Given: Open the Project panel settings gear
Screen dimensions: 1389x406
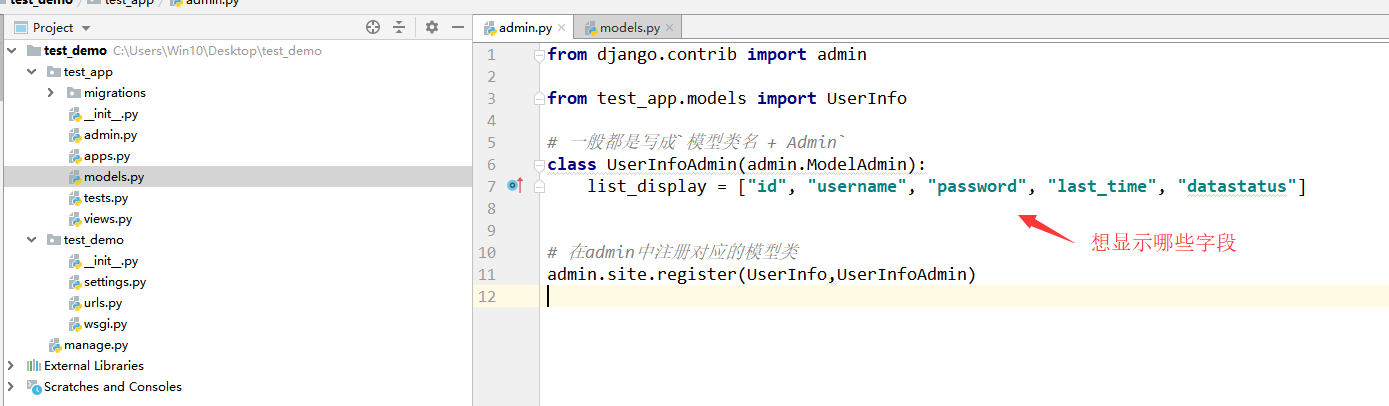Looking at the screenshot, I should pyautogui.click(x=432, y=28).
